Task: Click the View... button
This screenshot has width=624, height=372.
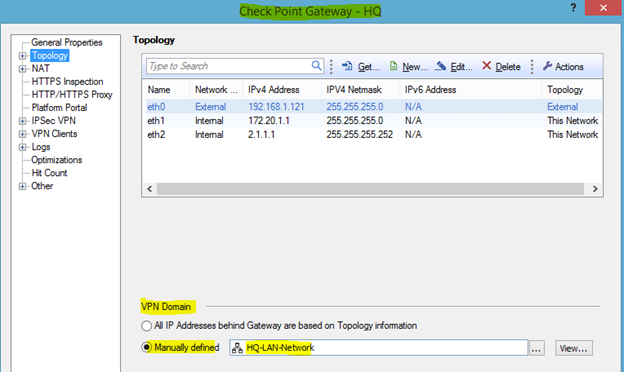Action: coord(573,349)
